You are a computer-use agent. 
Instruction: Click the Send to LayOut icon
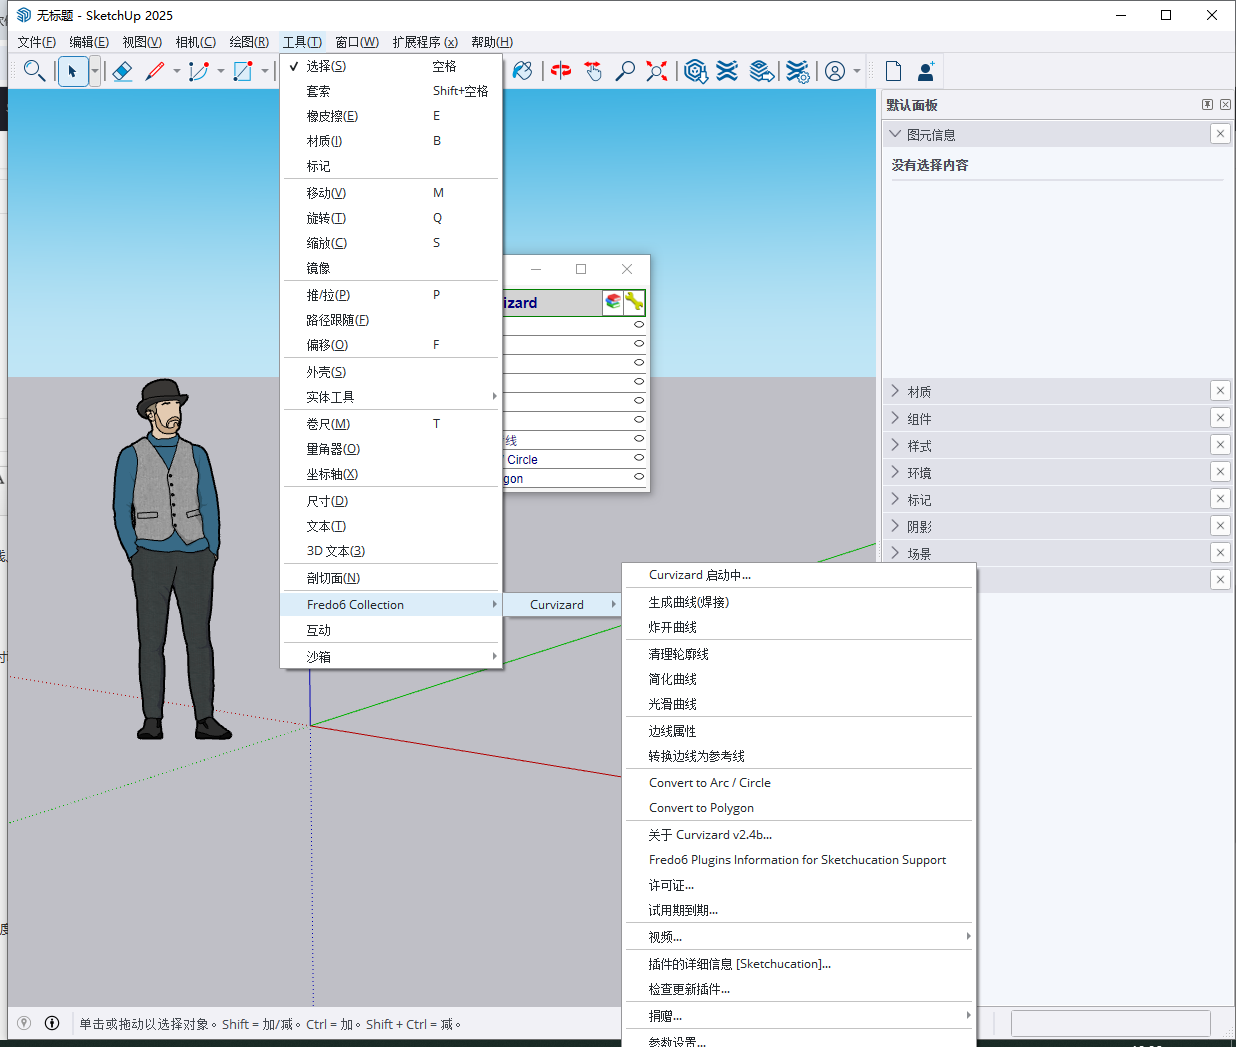[762, 71]
